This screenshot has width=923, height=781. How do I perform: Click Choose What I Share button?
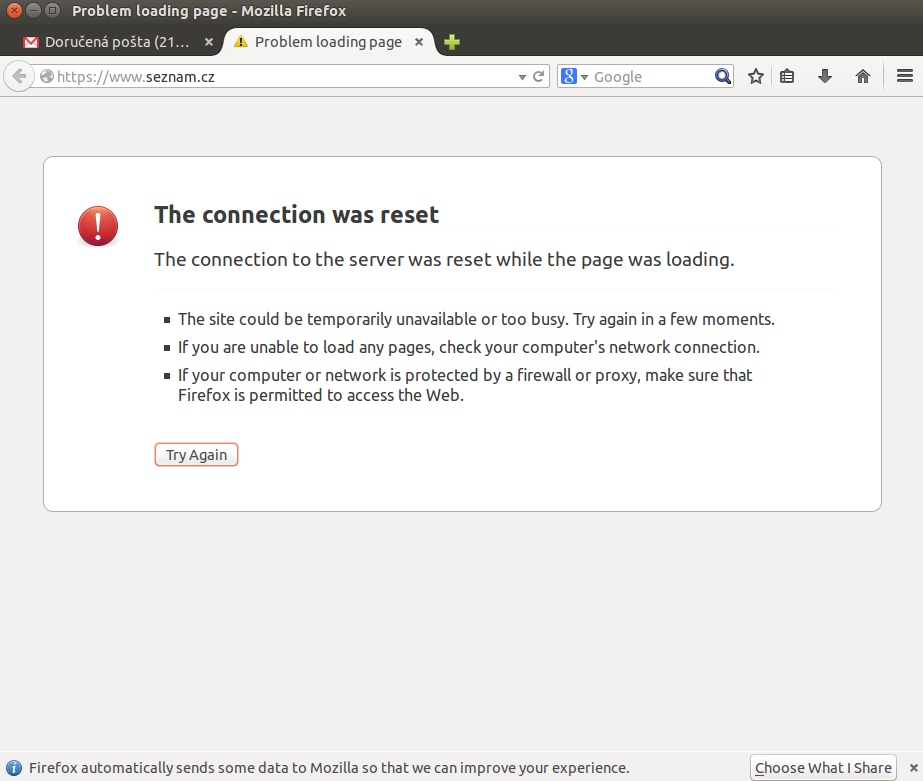pos(823,768)
